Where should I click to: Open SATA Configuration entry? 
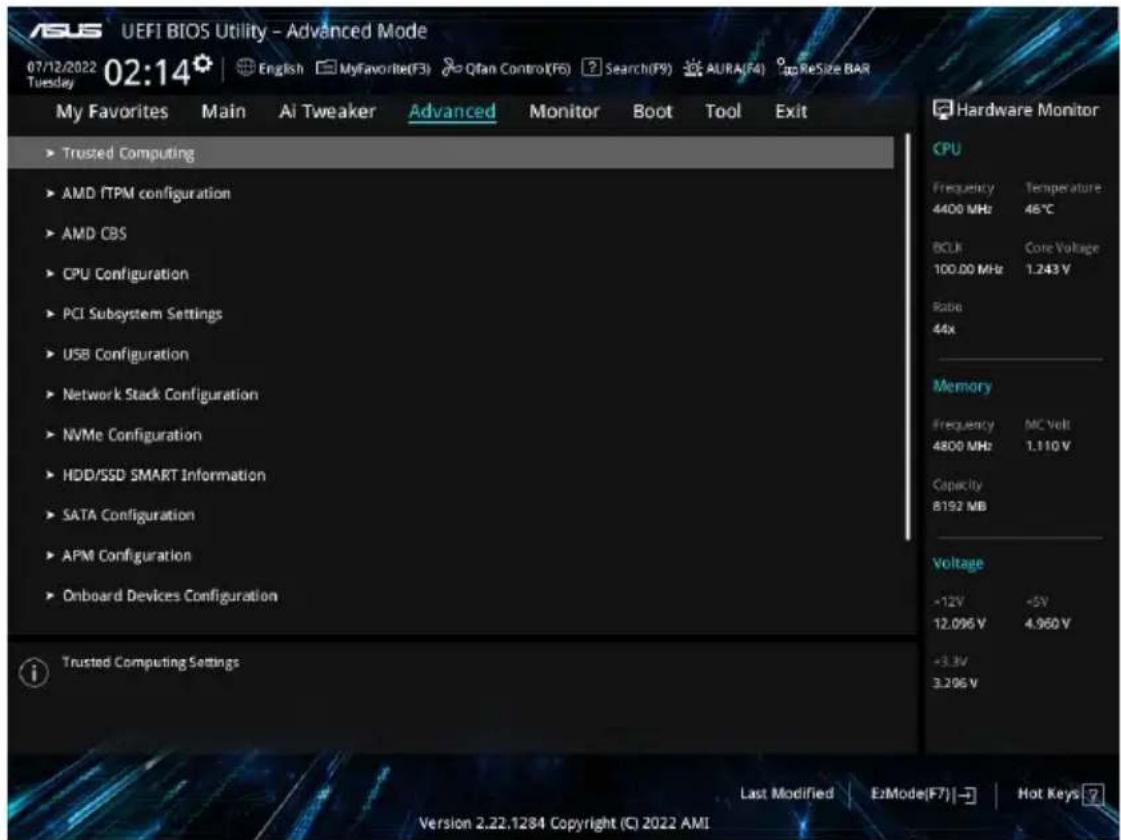(128, 515)
